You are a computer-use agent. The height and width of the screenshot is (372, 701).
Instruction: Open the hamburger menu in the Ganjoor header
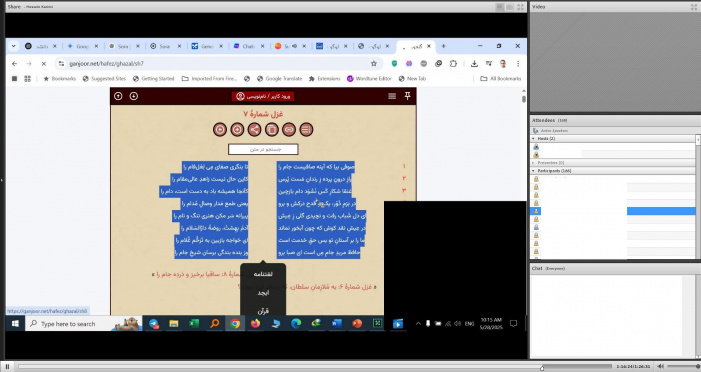tap(392, 96)
